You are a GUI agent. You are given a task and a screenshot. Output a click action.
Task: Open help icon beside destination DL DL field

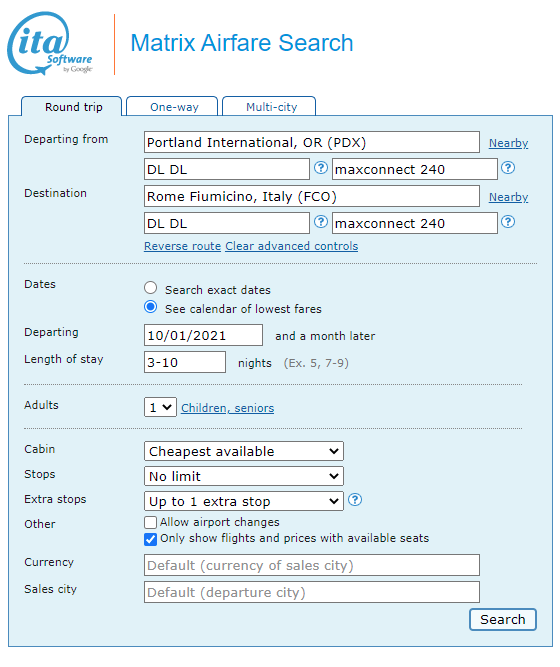coord(321,222)
